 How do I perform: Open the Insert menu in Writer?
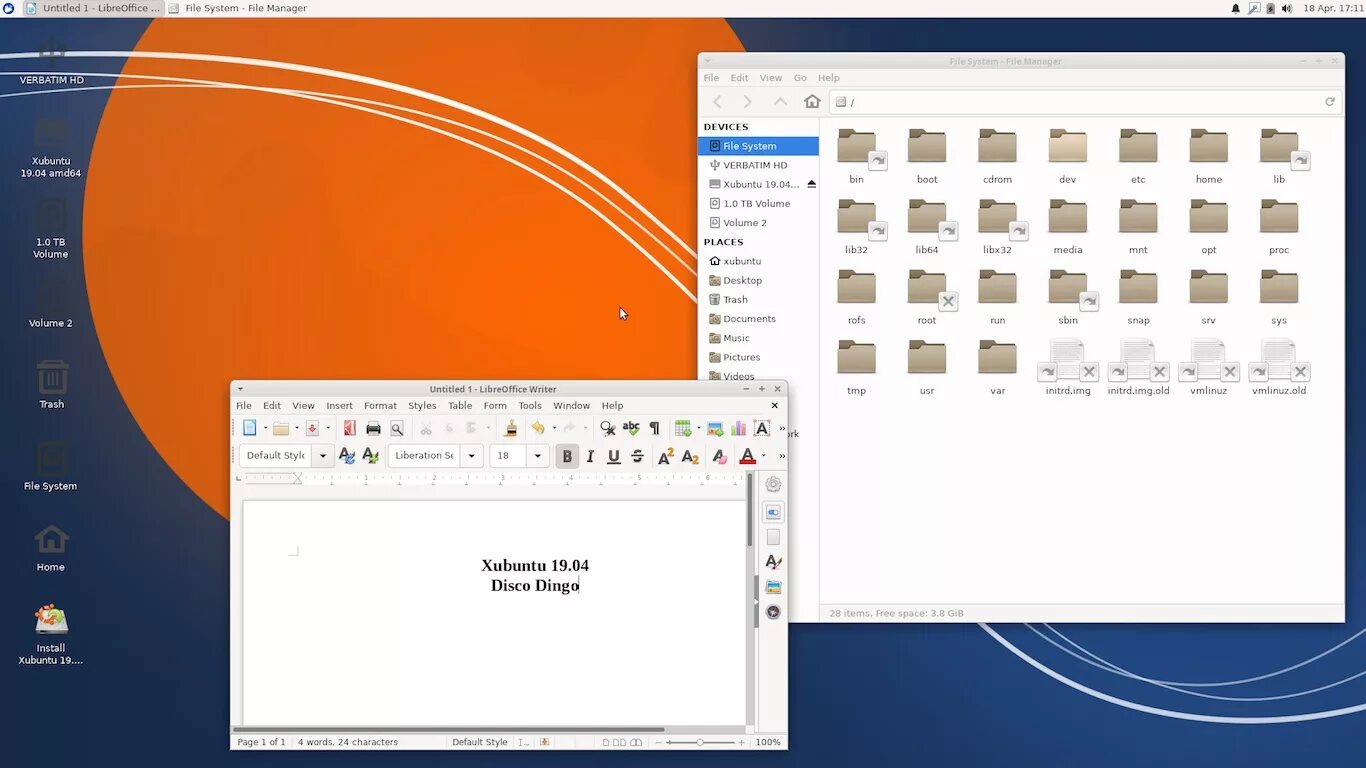tap(339, 406)
